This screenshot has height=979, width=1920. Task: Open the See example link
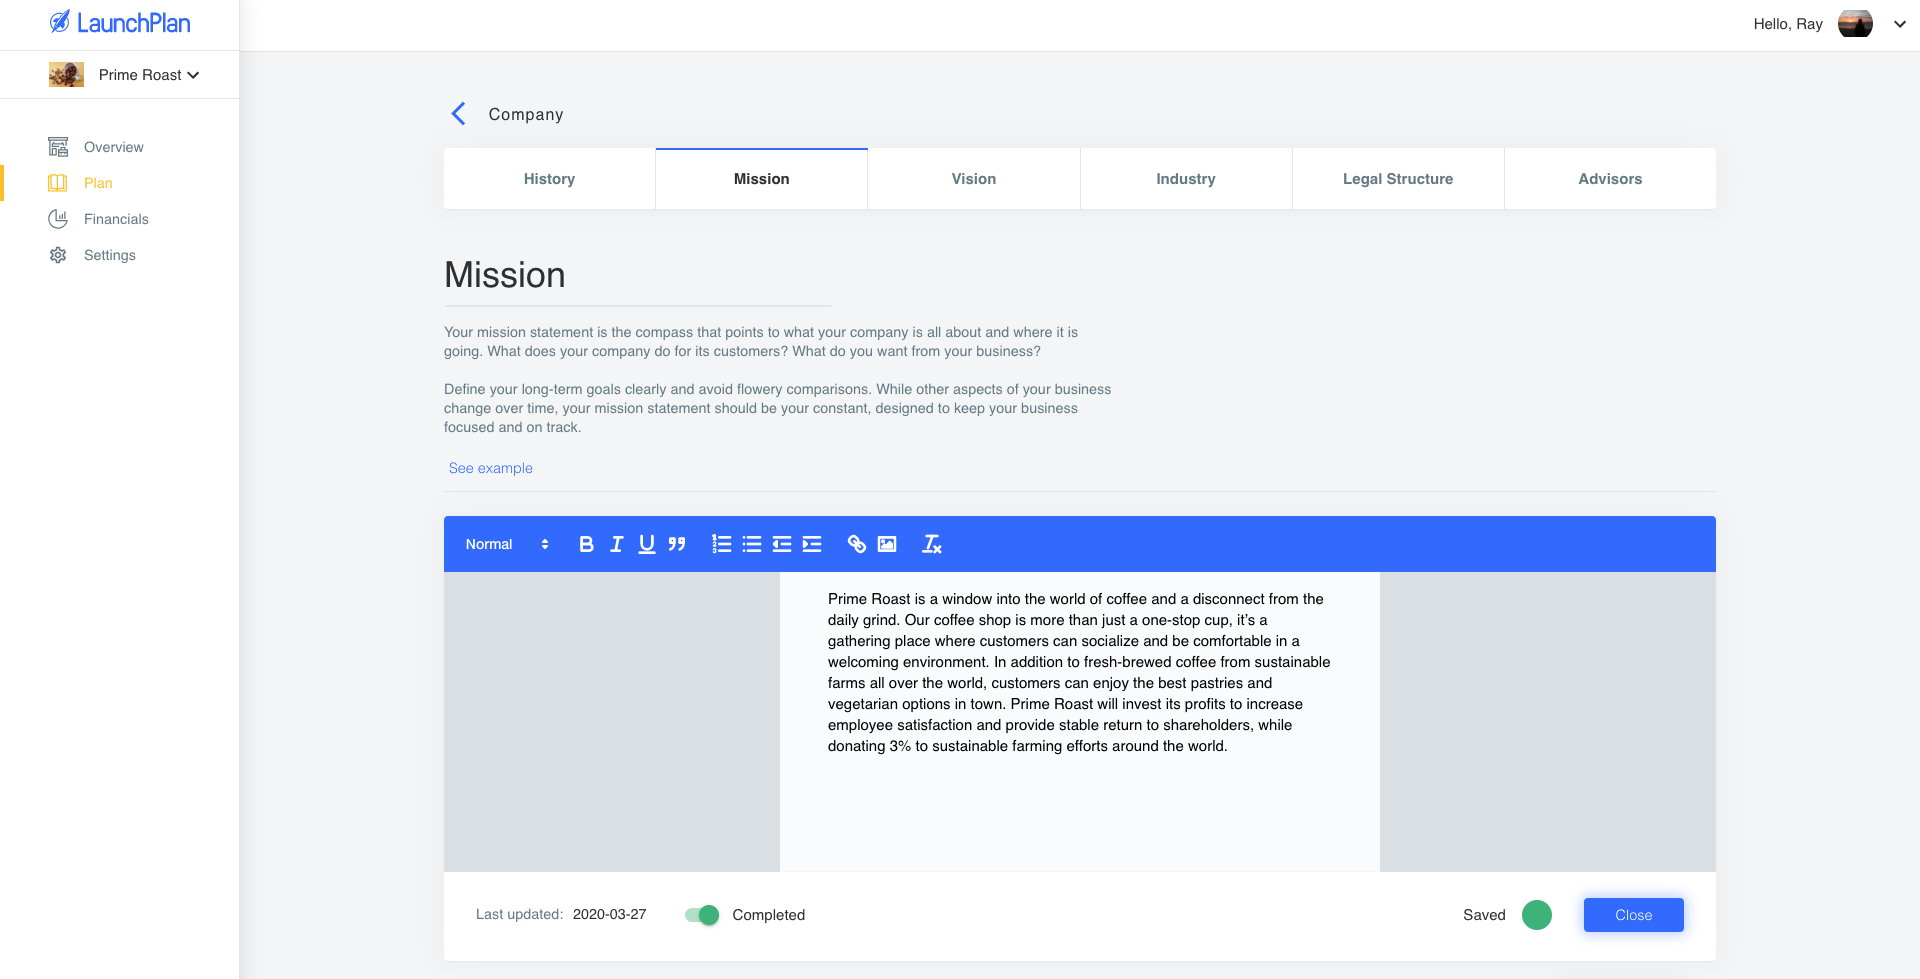[x=490, y=468]
